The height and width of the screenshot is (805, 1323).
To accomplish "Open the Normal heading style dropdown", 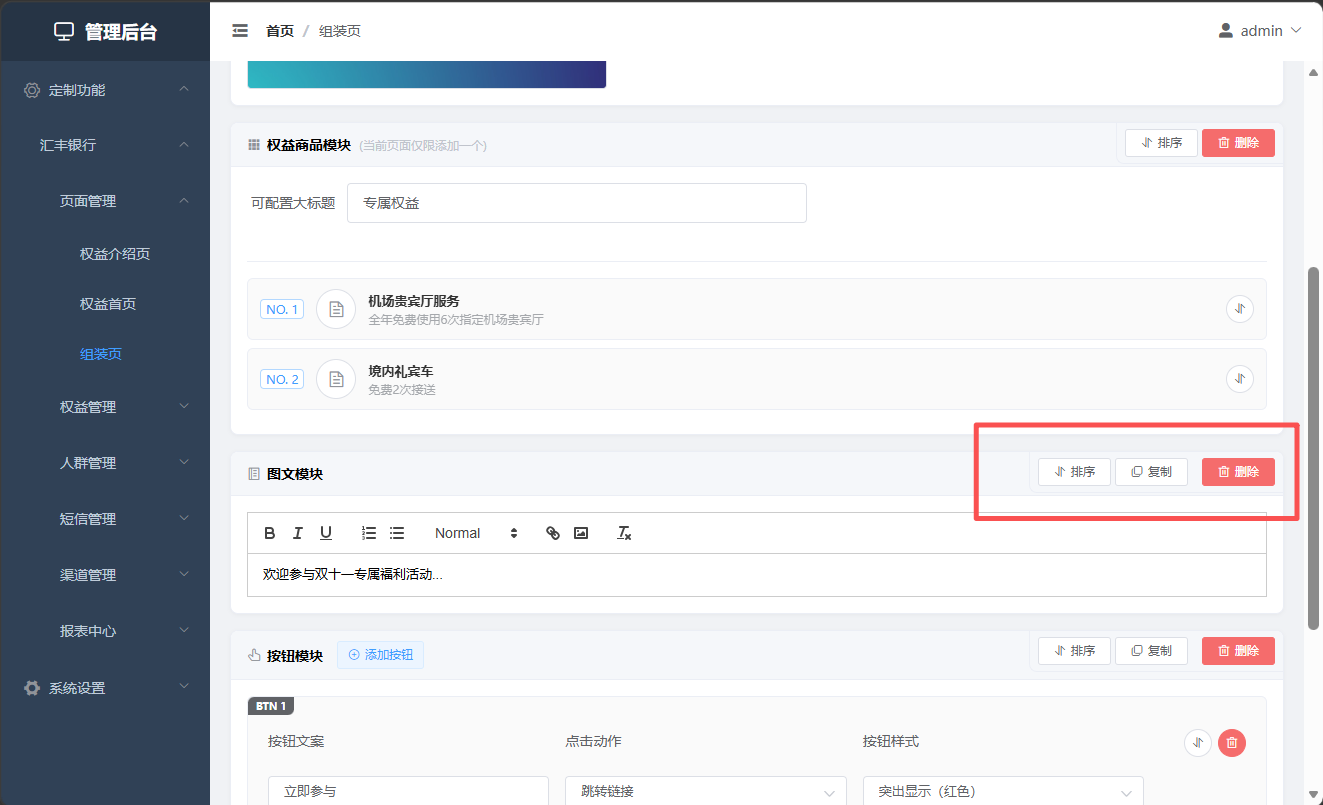I will click(x=475, y=533).
